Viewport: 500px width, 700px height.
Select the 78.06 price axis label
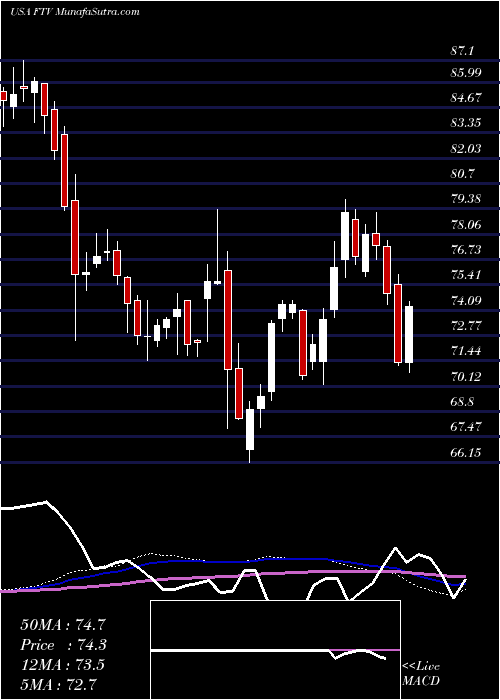467,224
